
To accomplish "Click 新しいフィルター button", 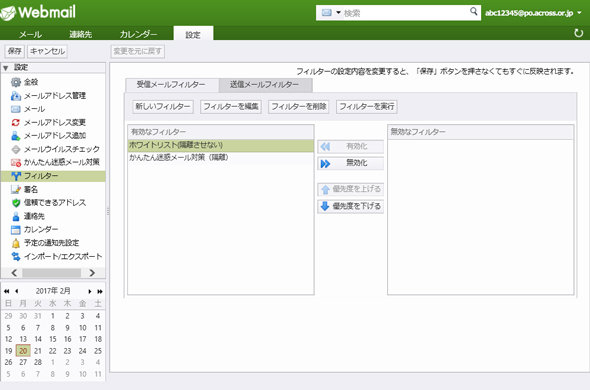I will pos(163,107).
